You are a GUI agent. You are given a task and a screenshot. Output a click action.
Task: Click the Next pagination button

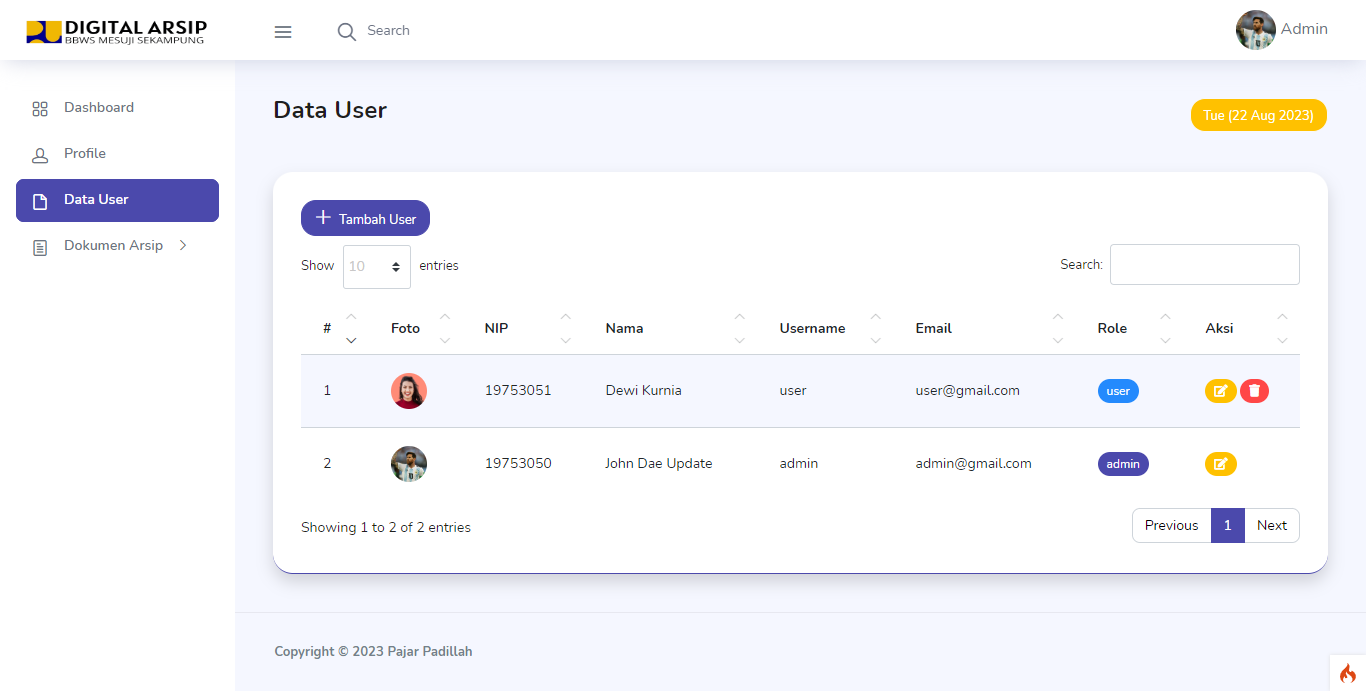[1271, 525]
